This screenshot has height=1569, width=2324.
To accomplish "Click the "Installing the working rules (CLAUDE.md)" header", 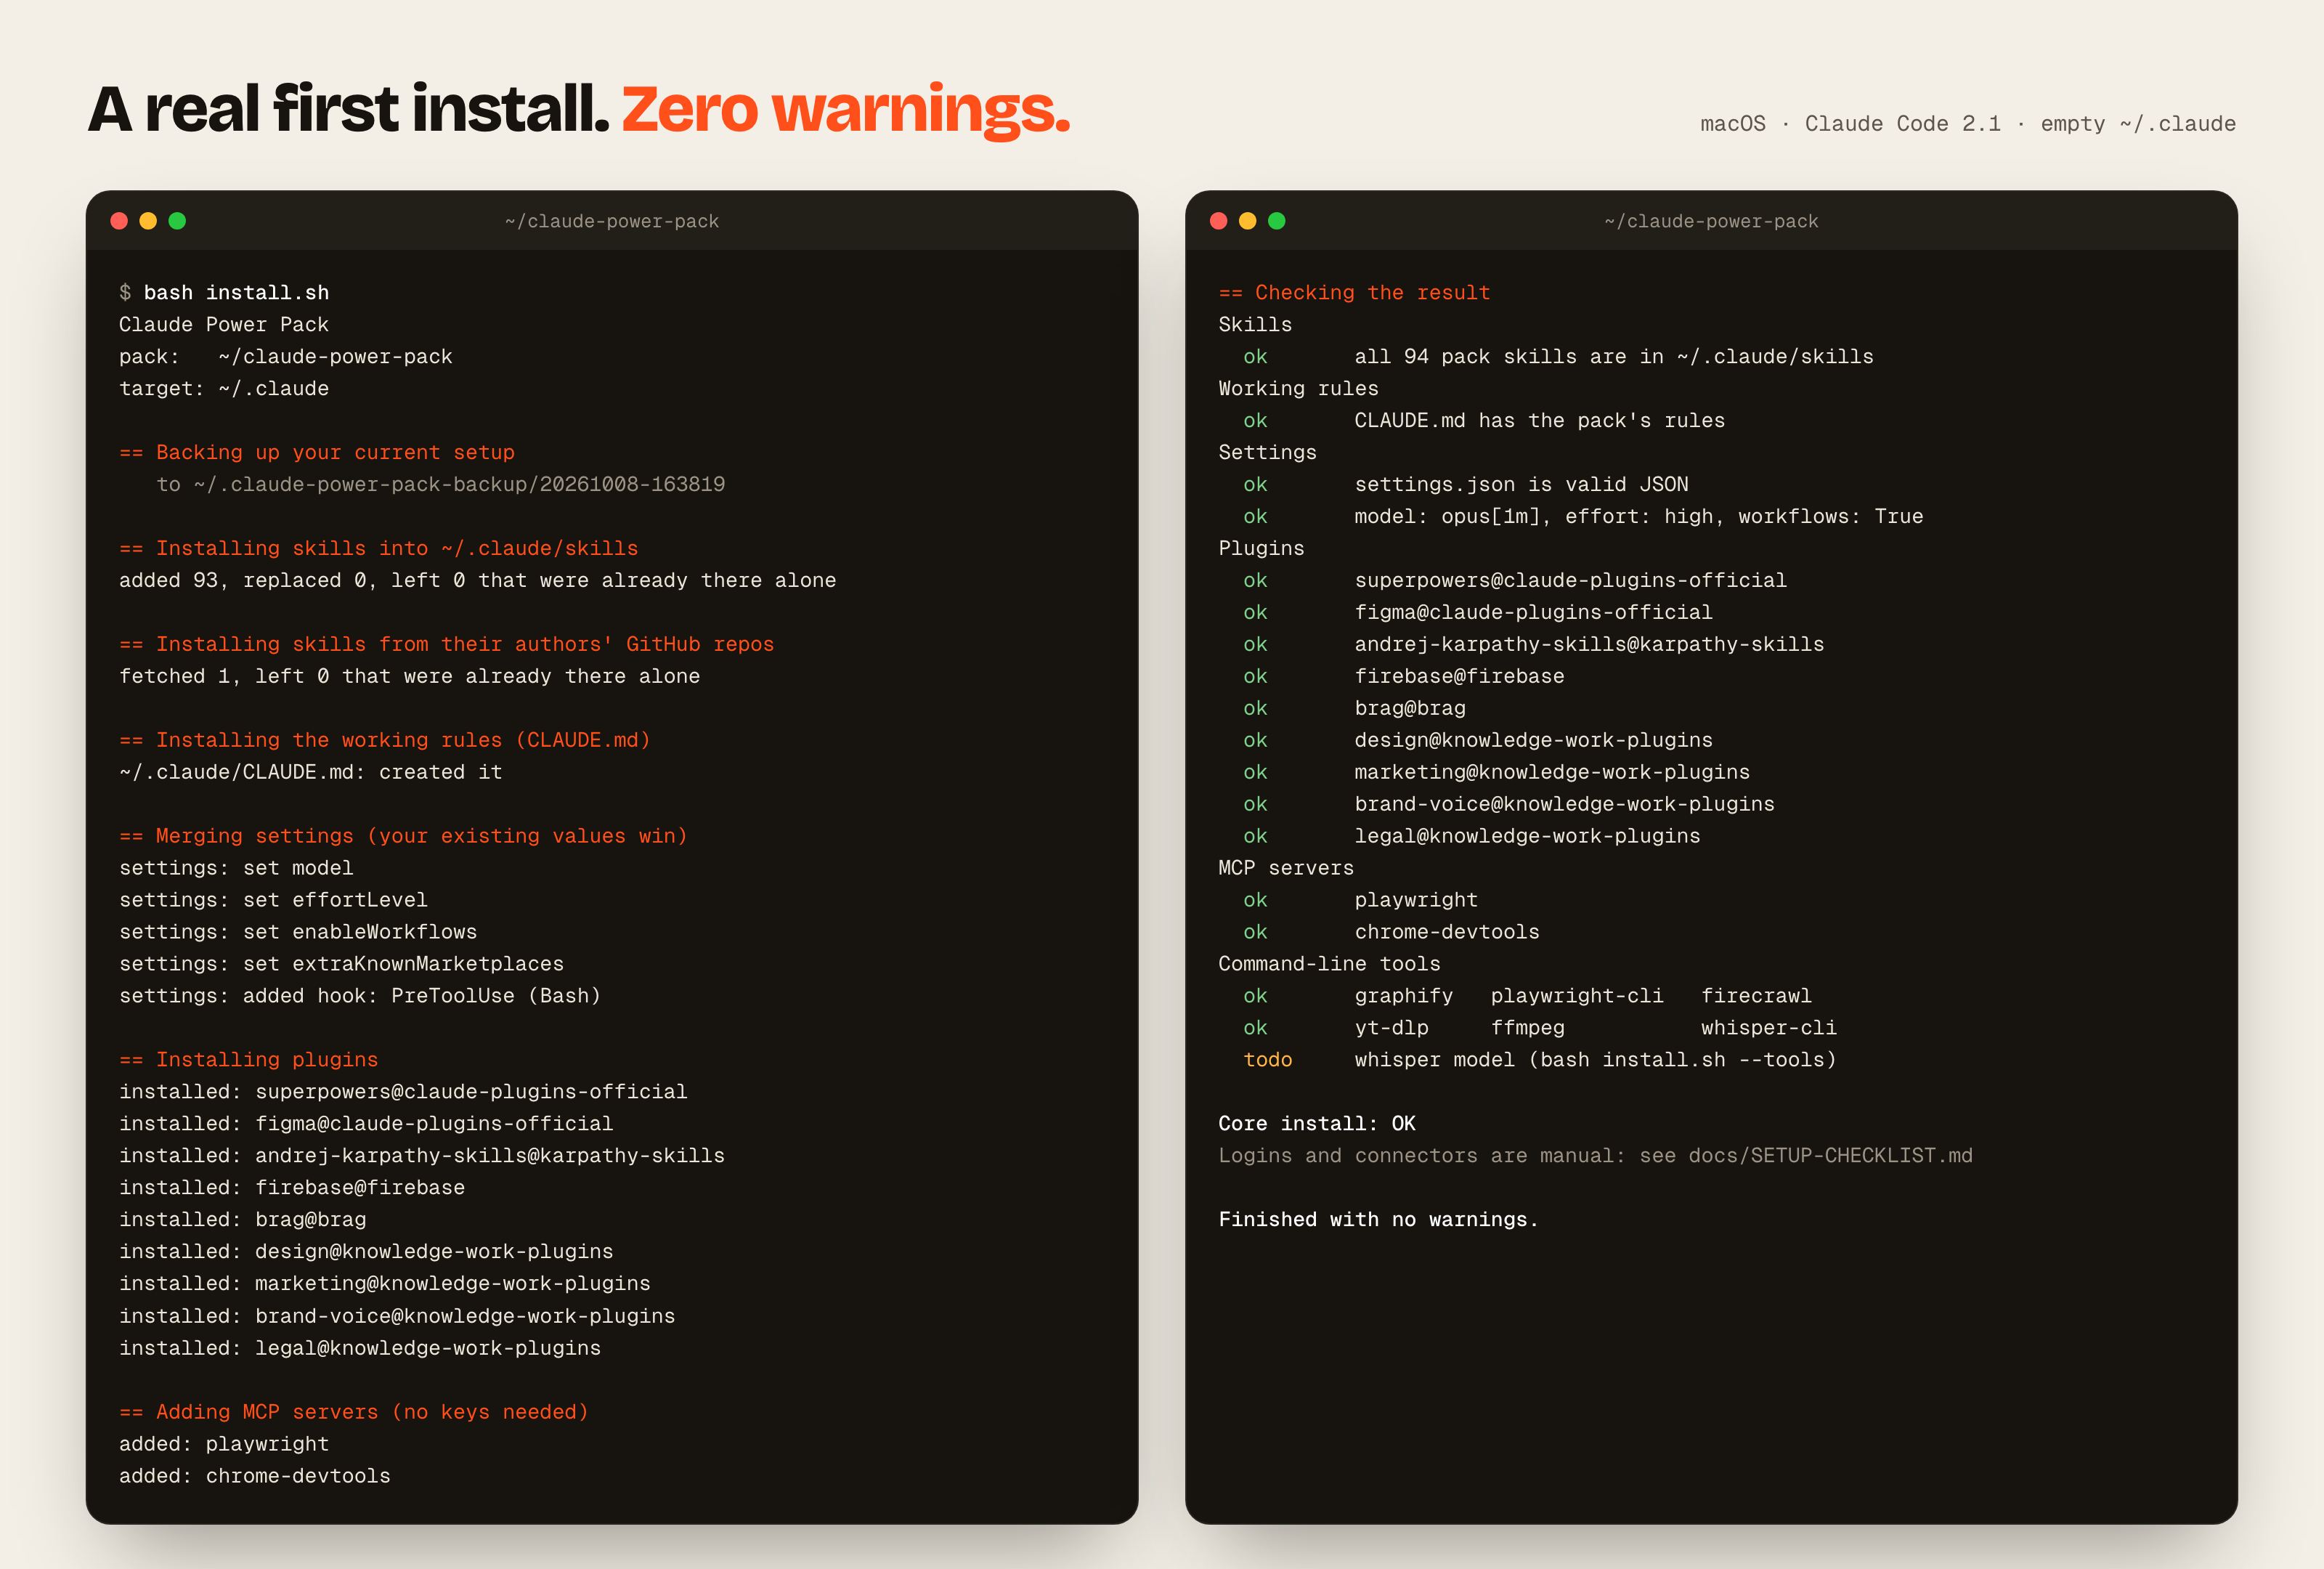I will tap(385, 741).
